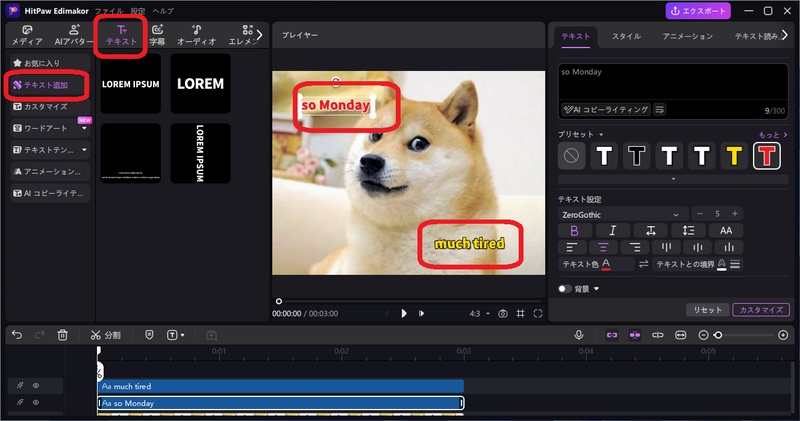The height and width of the screenshot is (421, 800).
Task: Show more right panel tabs with chevron
Action: coord(785,35)
